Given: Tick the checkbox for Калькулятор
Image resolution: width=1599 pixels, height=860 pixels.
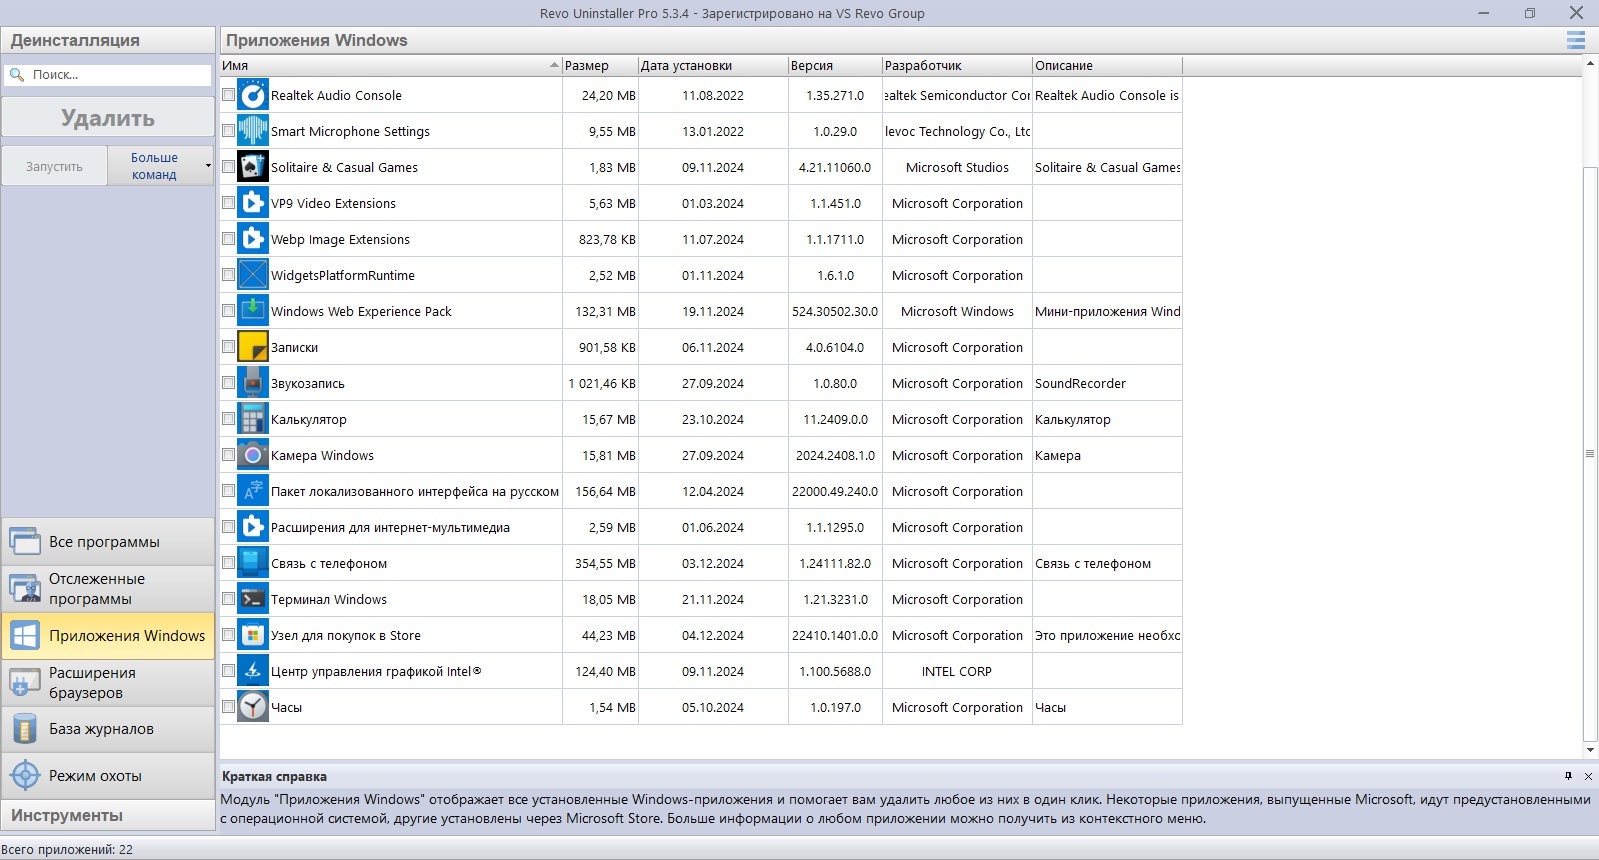Looking at the screenshot, I should [x=228, y=419].
